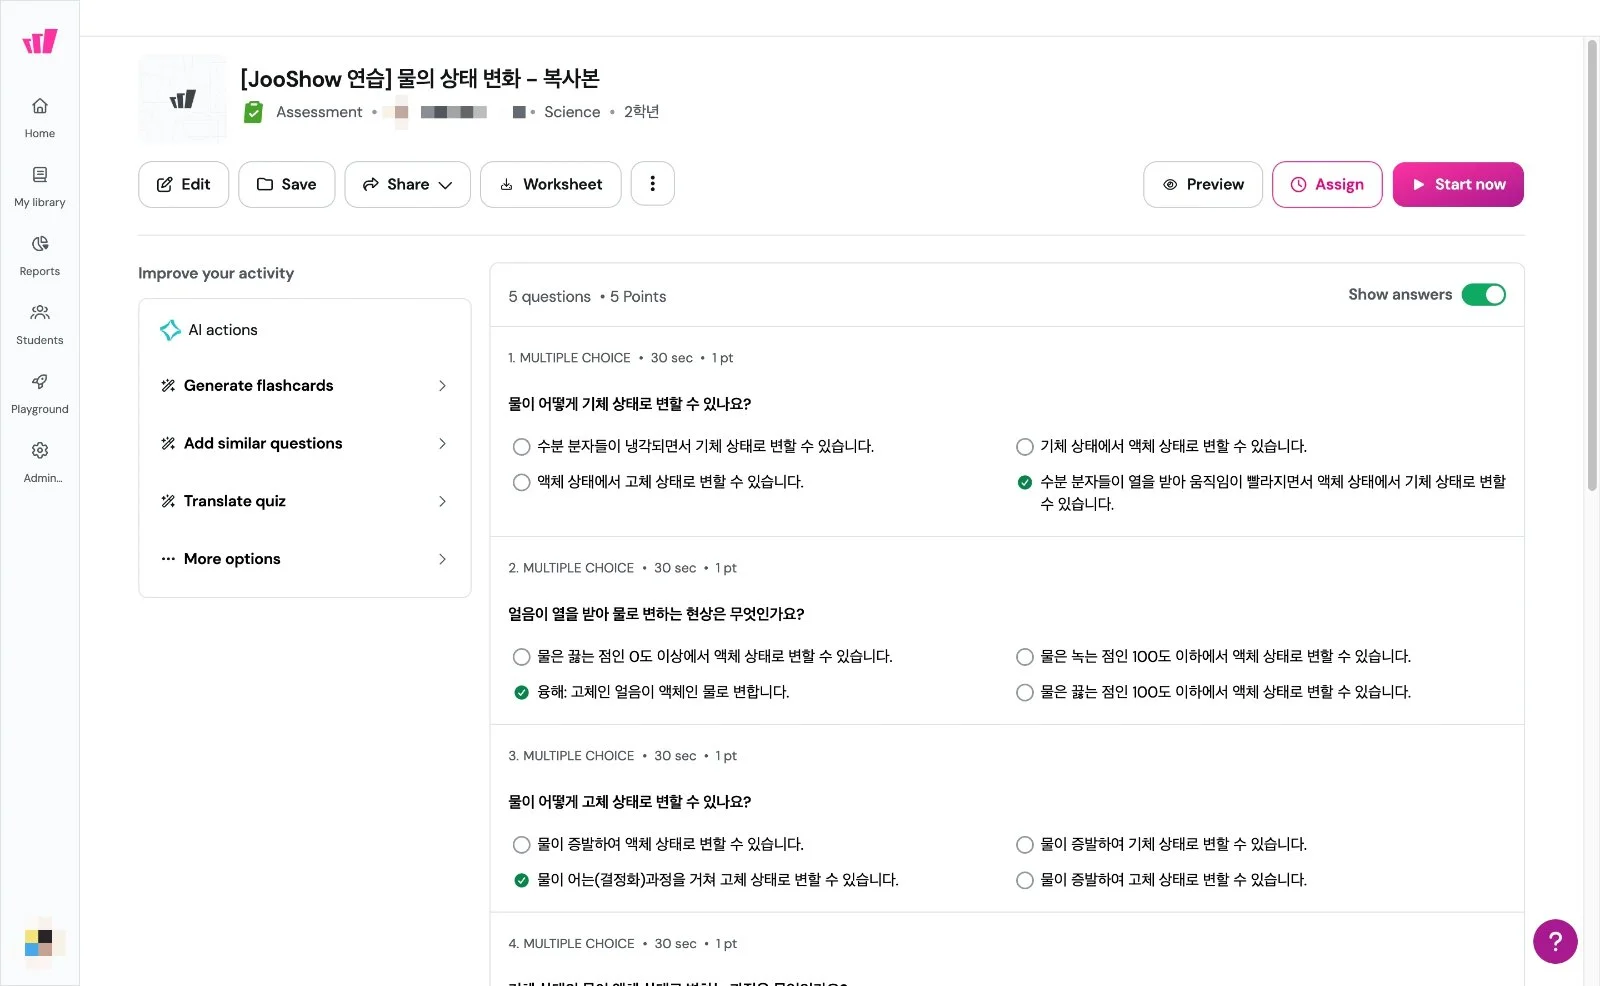Viewport: 1600px width, 986px height.
Task: Expand Translate quiz option
Action: coord(305,502)
